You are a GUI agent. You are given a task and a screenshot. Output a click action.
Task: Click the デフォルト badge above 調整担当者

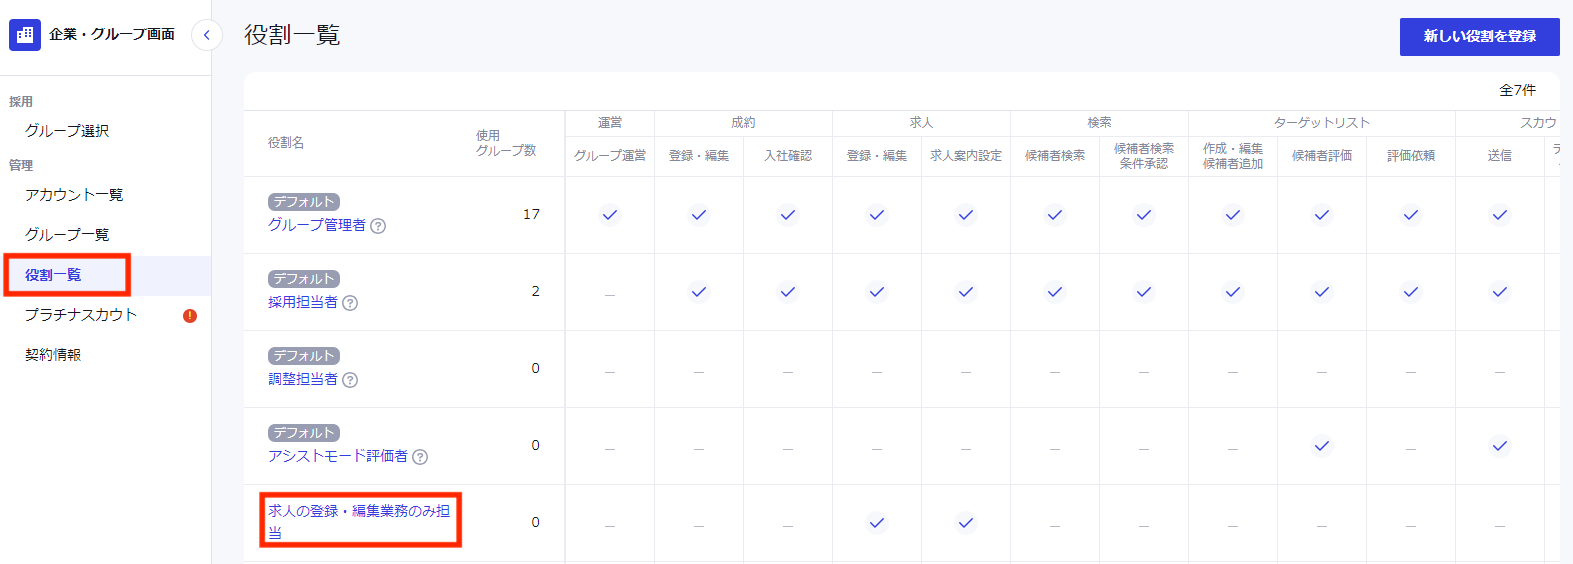tap(304, 356)
